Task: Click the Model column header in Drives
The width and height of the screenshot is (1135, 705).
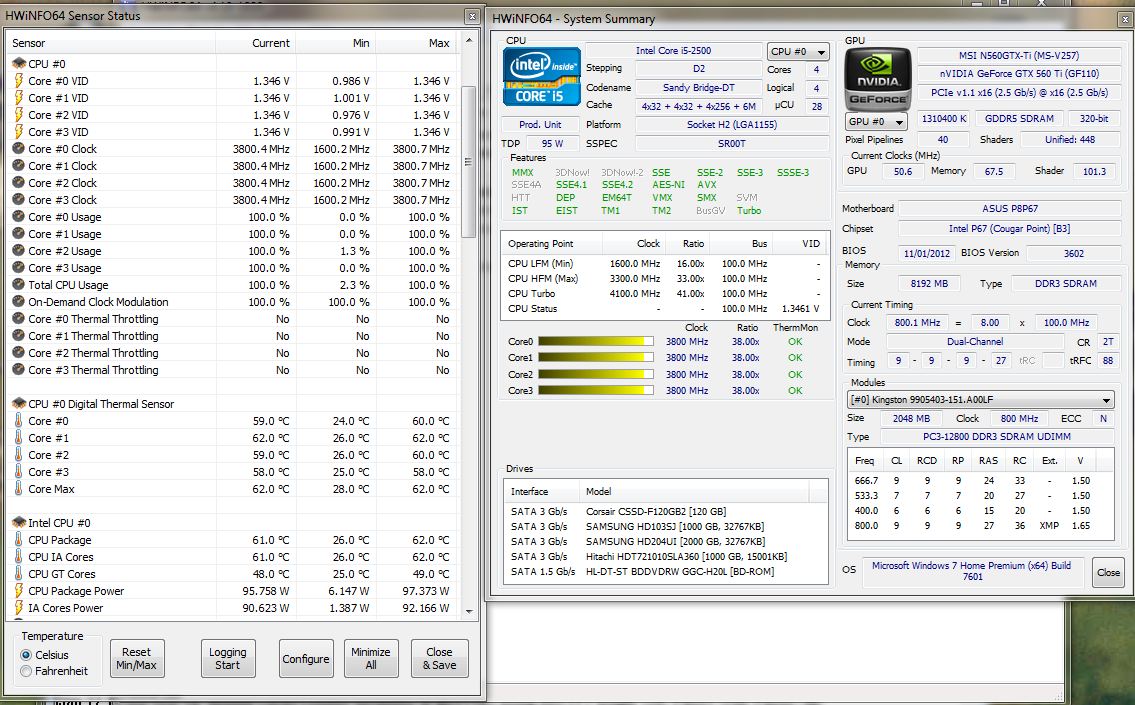Action: click(x=693, y=491)
